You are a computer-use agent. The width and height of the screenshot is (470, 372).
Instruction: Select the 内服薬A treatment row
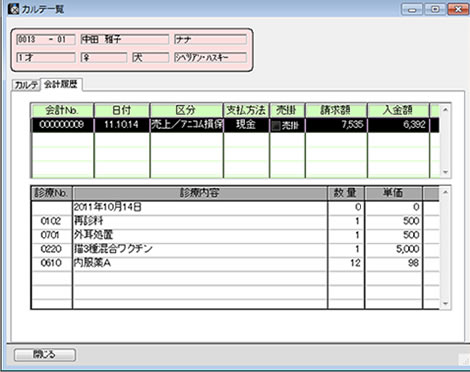(235, 263)
